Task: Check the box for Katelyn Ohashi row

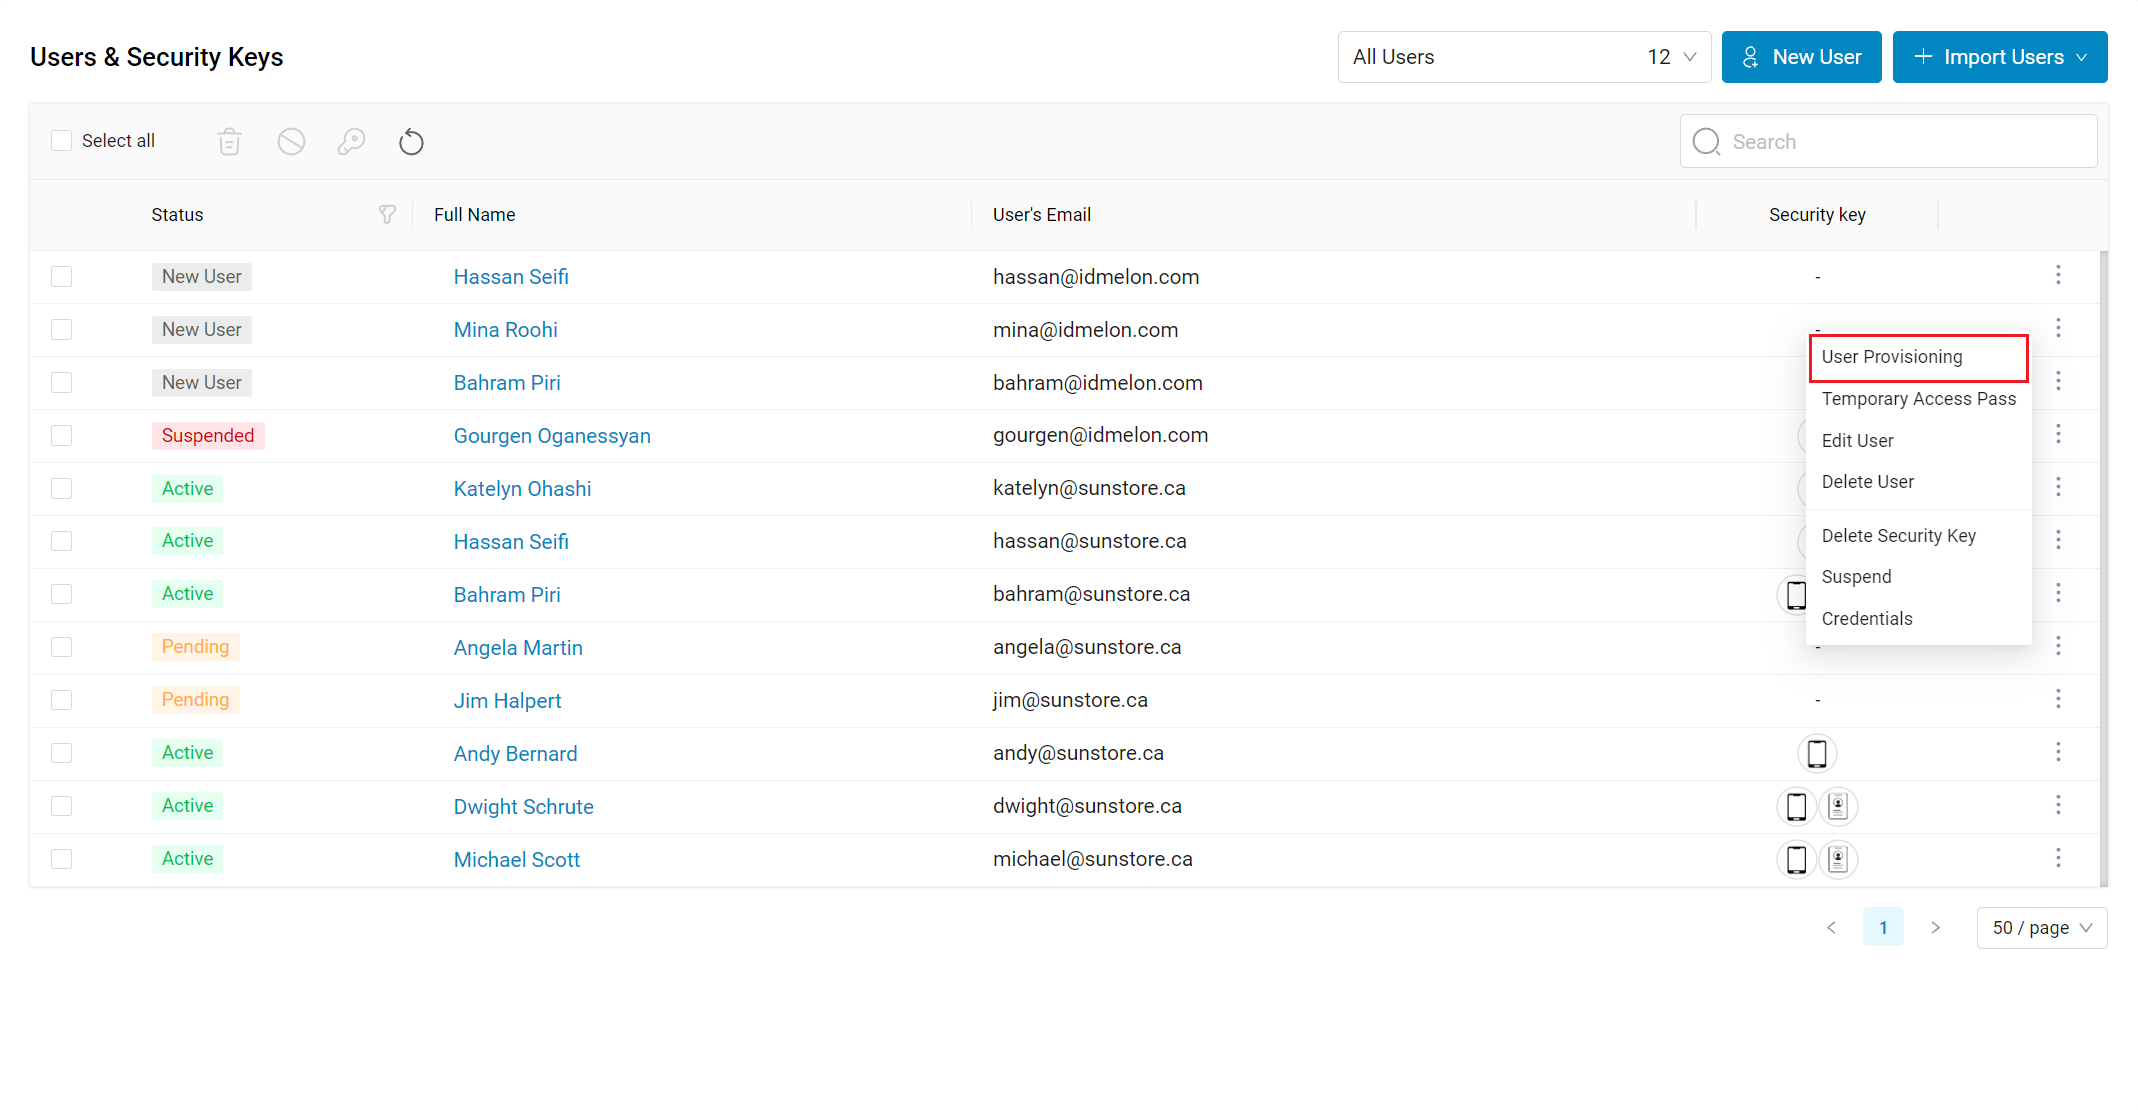Action: coord(62,489)
